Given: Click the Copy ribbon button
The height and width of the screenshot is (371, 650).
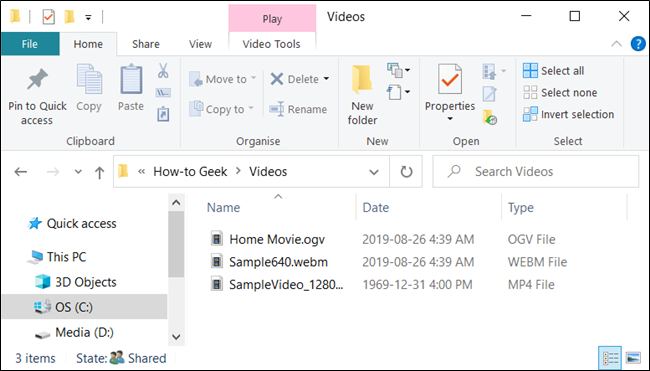Looking at the screenshot, I should point(89,88).
